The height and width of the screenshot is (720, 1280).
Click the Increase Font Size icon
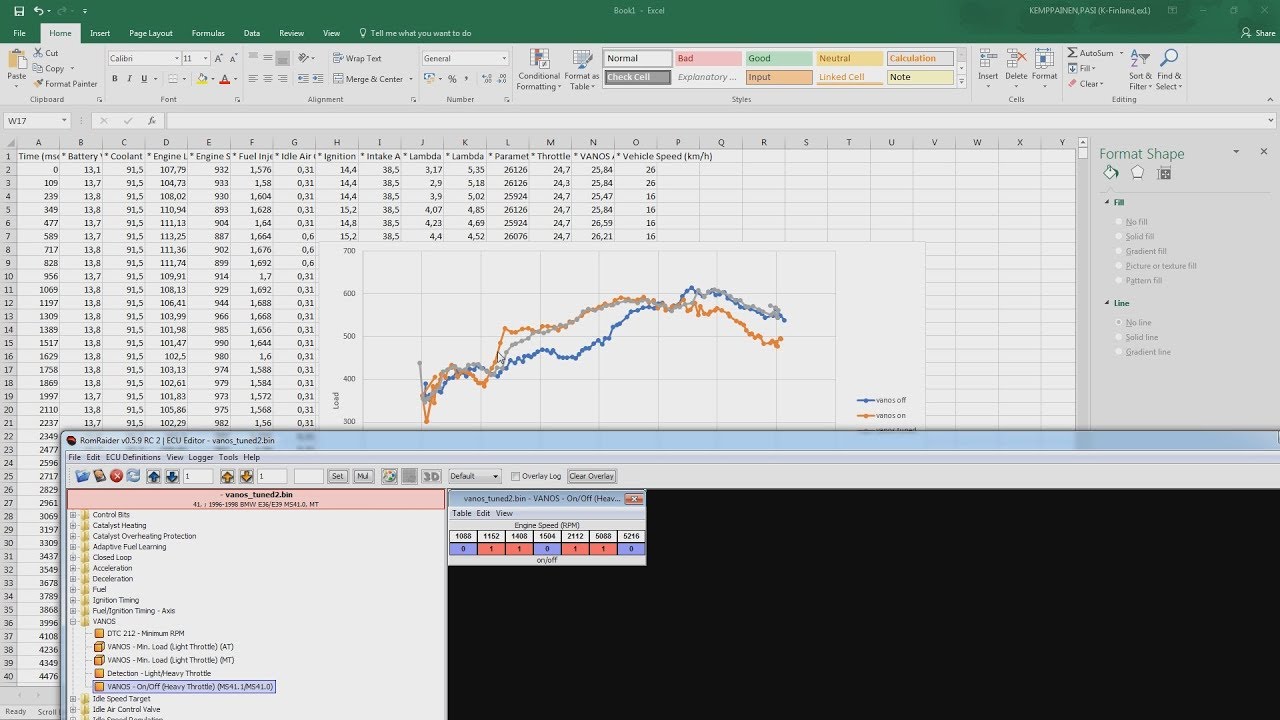tap(220, 58)
